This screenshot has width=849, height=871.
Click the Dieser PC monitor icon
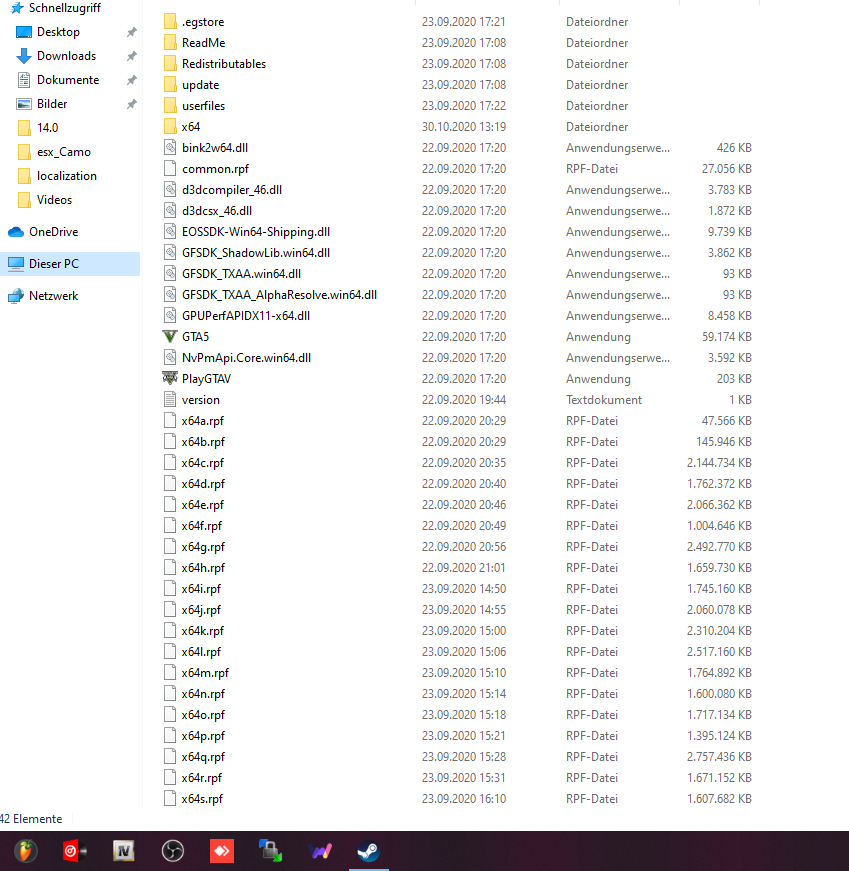(x=16, y=263)
